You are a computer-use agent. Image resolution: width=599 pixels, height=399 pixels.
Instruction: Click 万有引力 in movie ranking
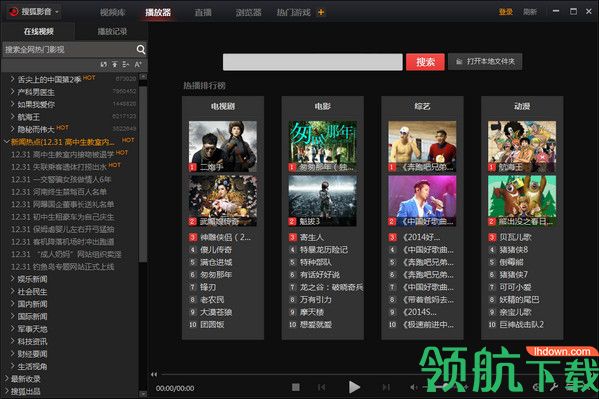tap(316, 300)
